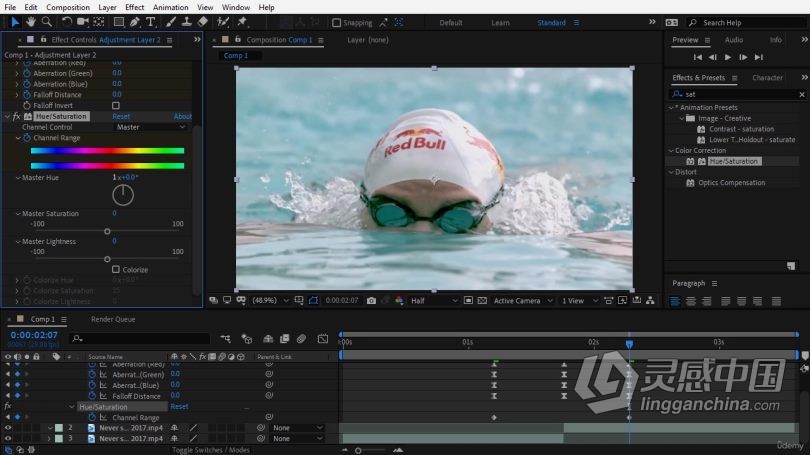Select the Clone Stamp tool
This screenshot has height=455, width=810.
[186, 22]
